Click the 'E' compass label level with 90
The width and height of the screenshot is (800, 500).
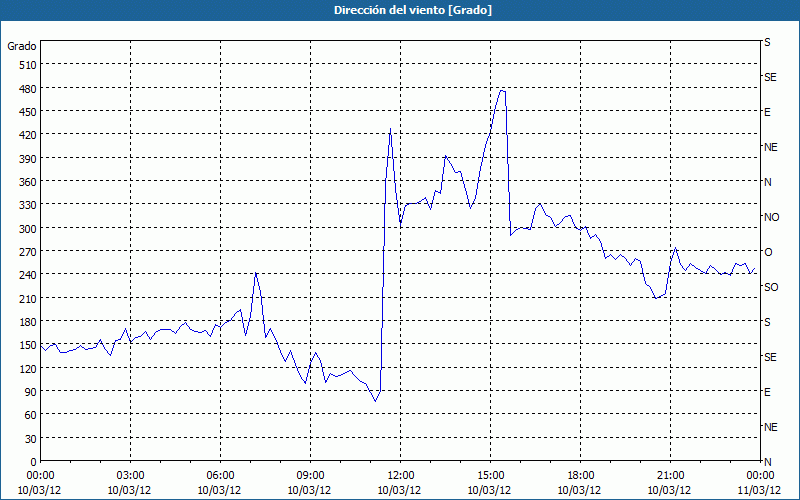pos(767,392)
